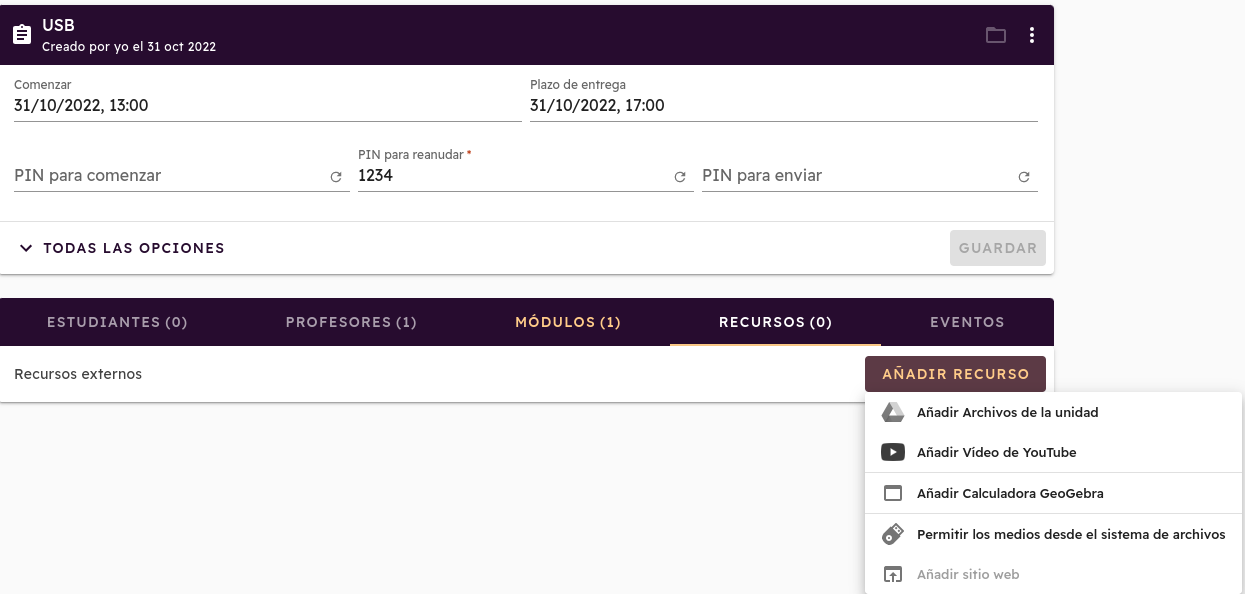Edit the Comenzar date field
Screen dimensions: 1245x594
[x=268, y=99]
